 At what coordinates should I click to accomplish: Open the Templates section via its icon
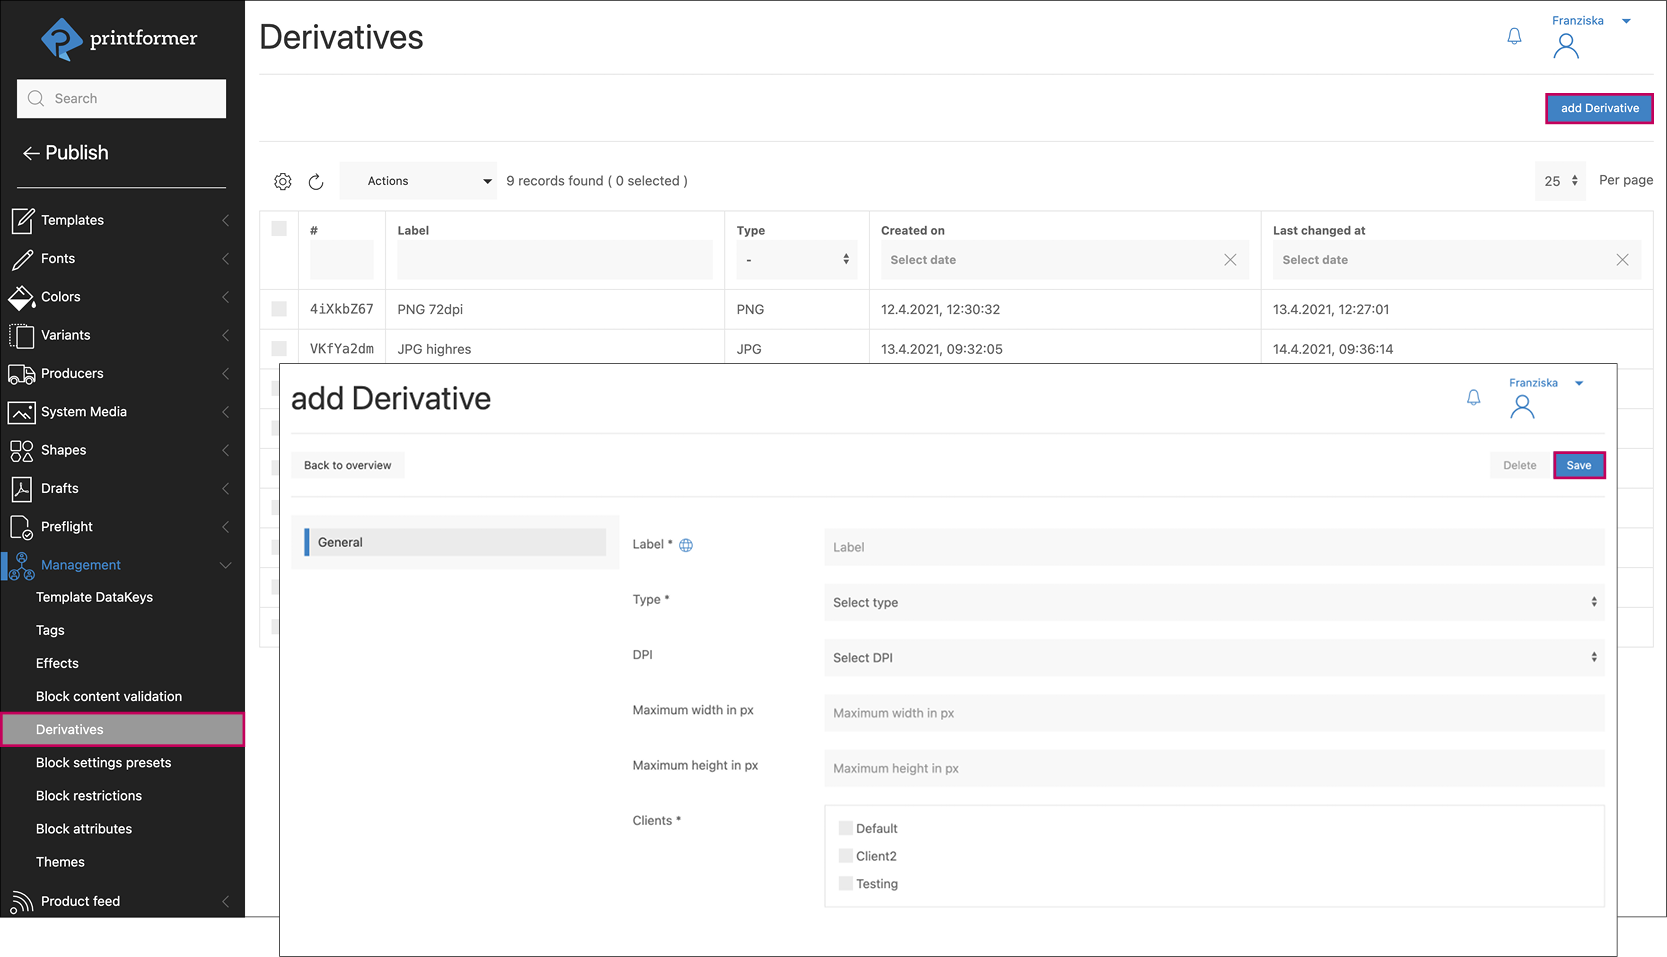(x=22, y=219)
